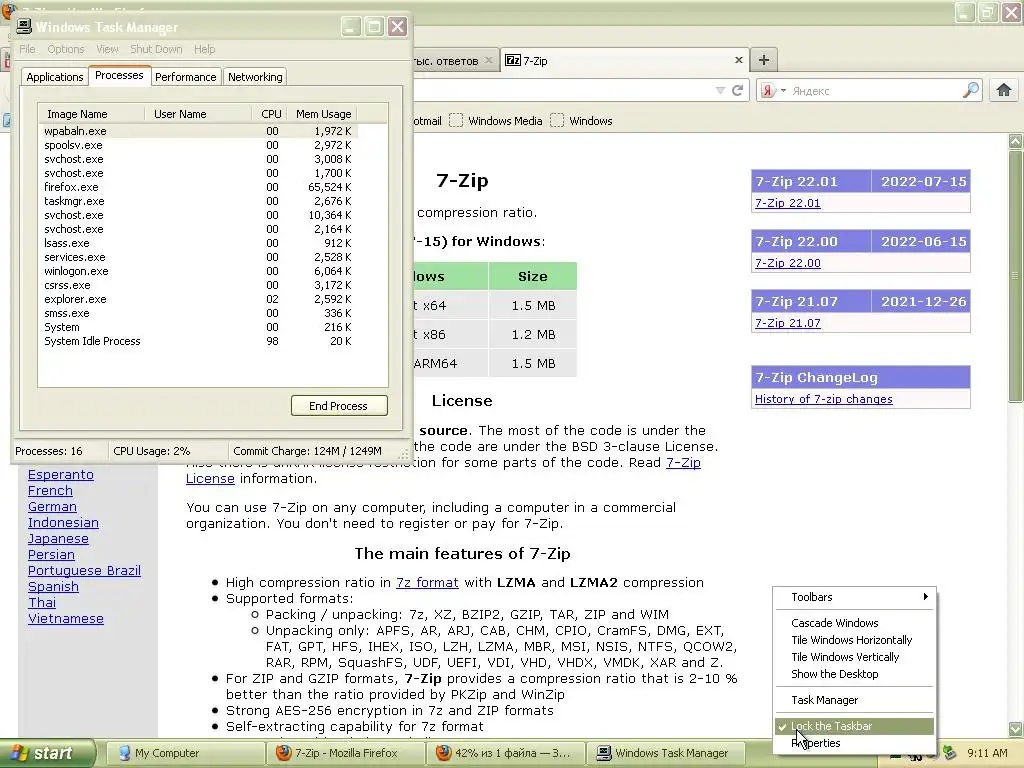
Task: Open the Shut Down menu
Action: point(156,49)
